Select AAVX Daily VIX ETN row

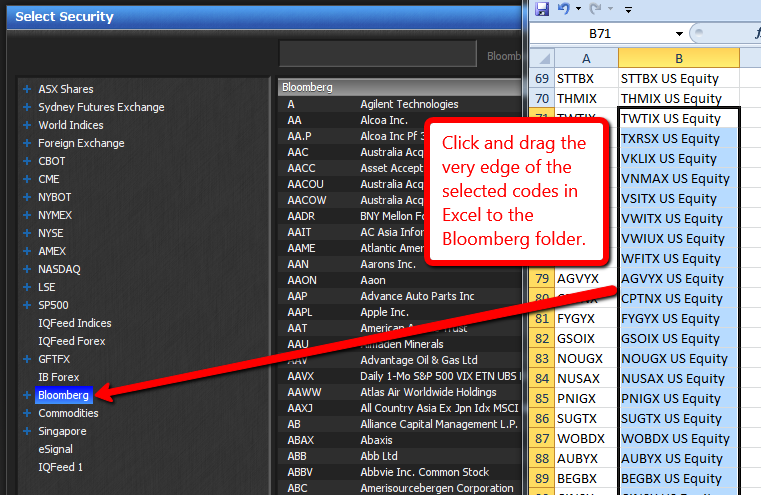399,377
